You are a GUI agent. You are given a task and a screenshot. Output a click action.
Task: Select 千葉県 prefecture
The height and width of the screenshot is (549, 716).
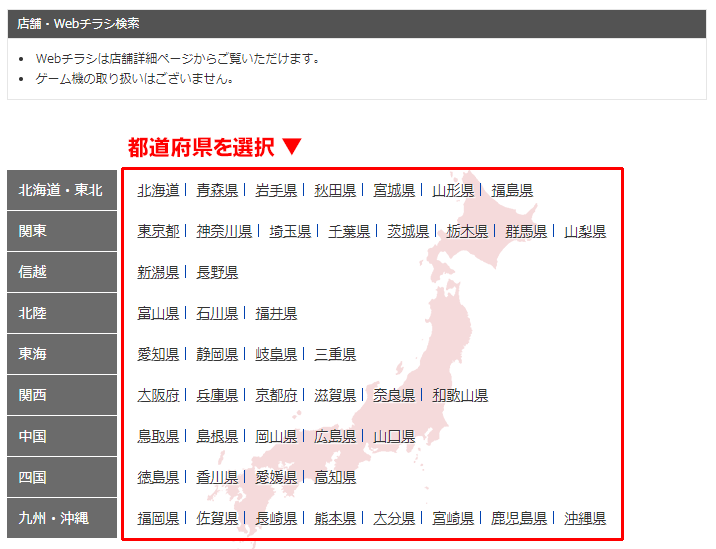coord(349,232)
